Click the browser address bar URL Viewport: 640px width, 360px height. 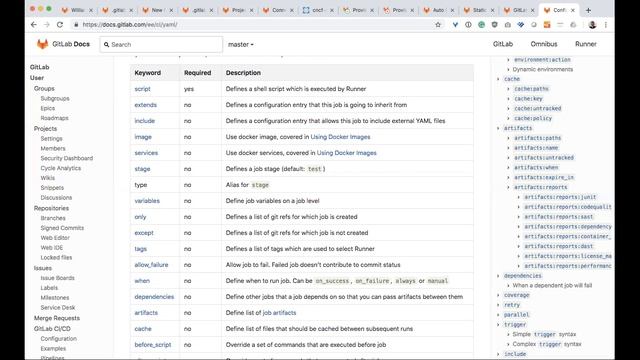[130, 24]
